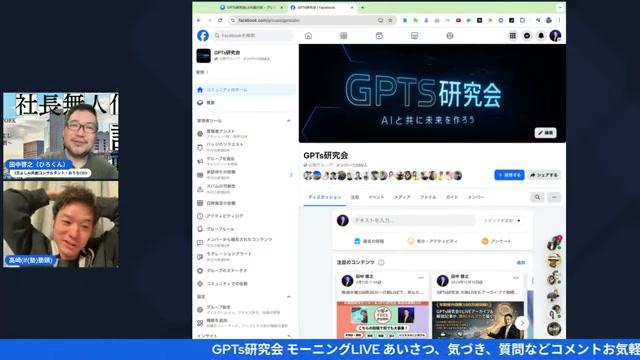Switch to the ファイル tab
640x360 pixels.
click(x=428, y=197)
